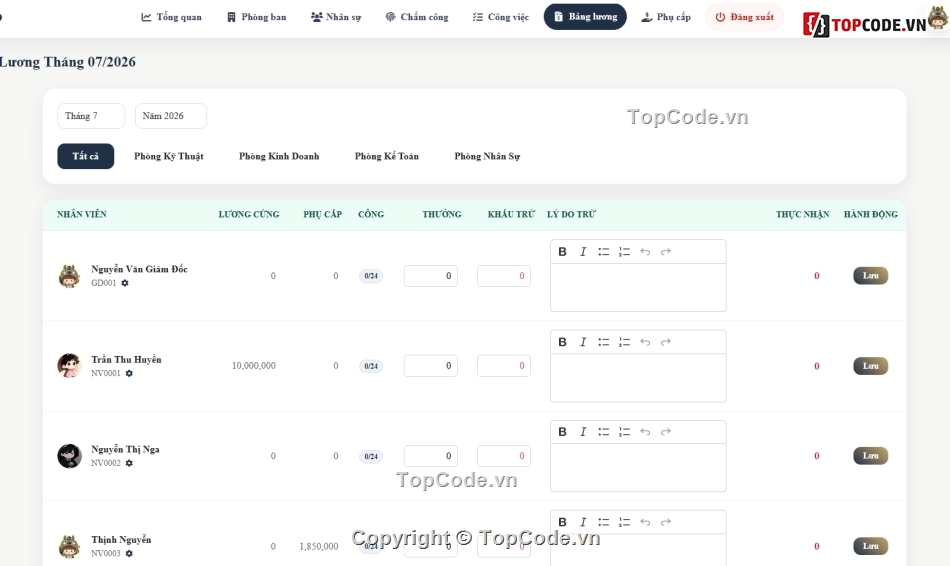Screen dimensions: 950x566
Task: Select the Tất cả department filter
Action: click(85, 156)
